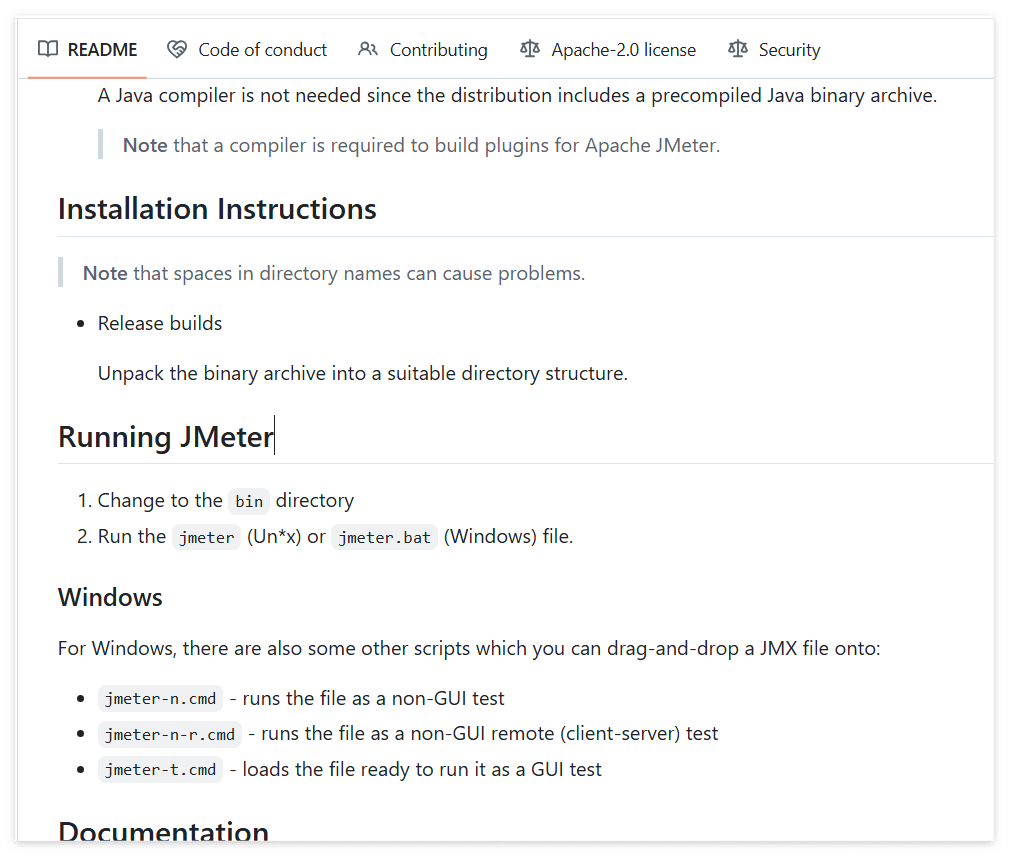Open the Apache-2.0 license tab
Viewport: 1009px width, 856px height.
pyautogui.click(x=608, y=50)
